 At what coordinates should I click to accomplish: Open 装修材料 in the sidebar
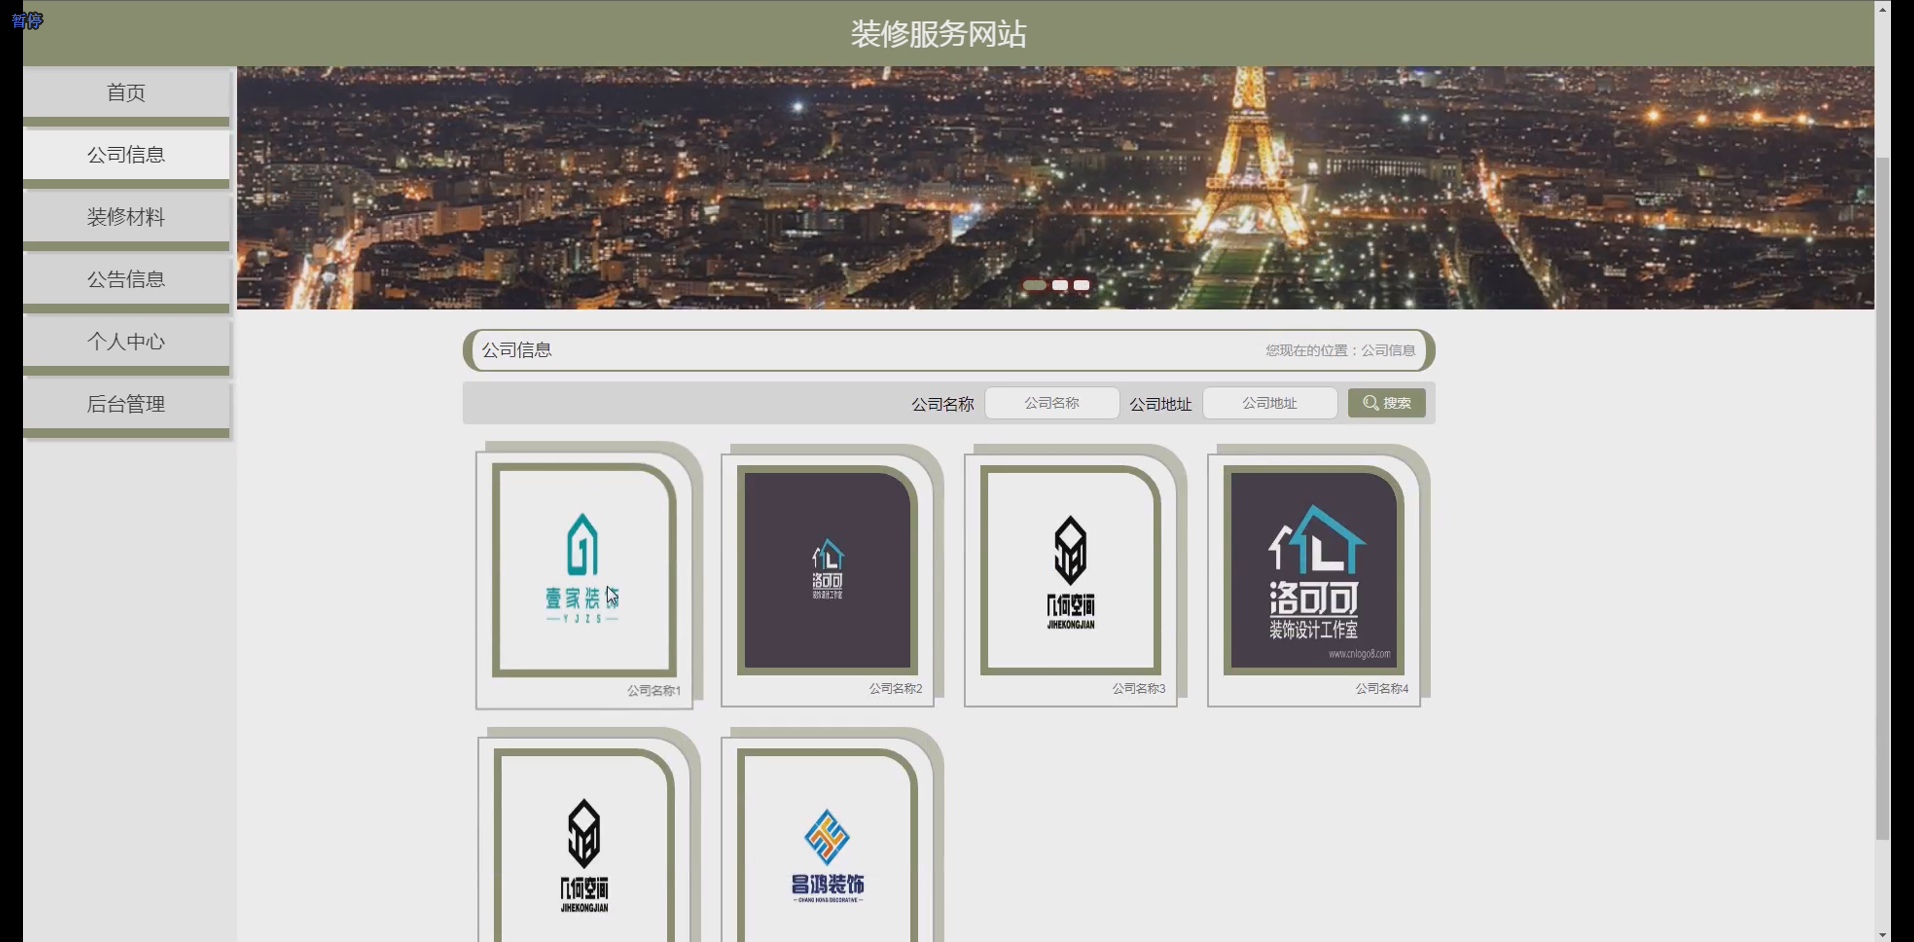(x=126, y=217)
